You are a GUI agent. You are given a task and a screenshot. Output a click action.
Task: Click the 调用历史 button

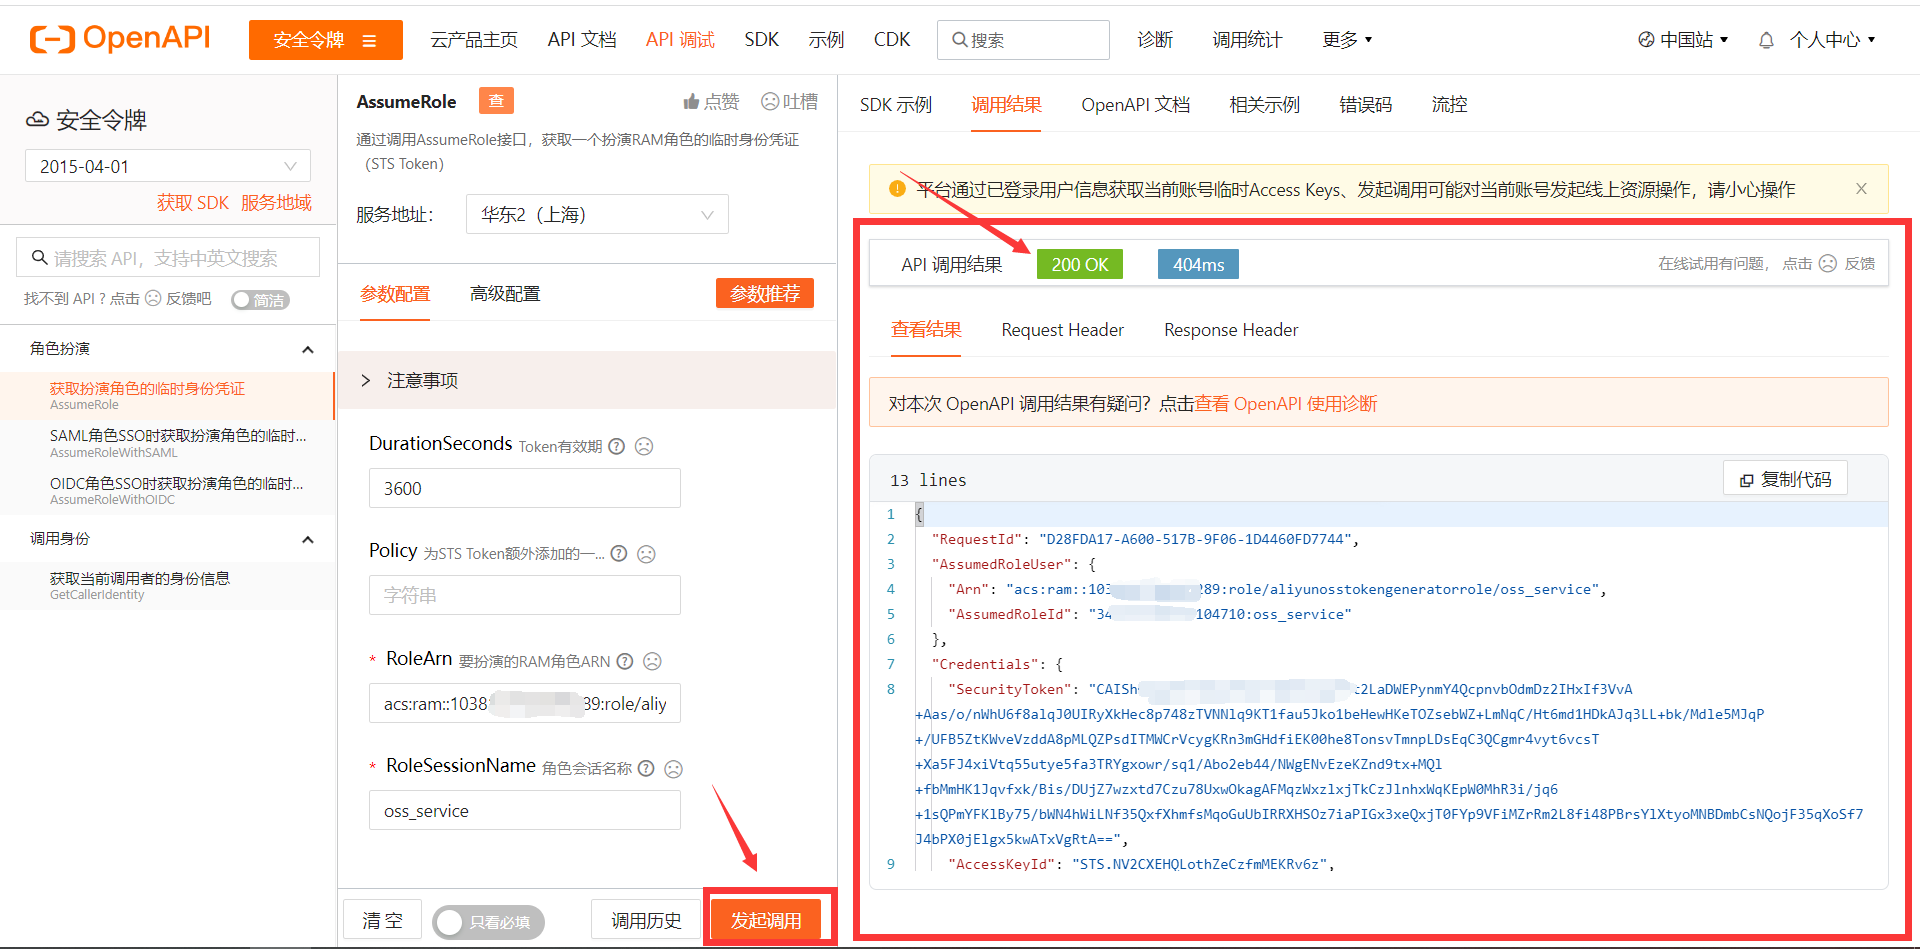point(646,920)
